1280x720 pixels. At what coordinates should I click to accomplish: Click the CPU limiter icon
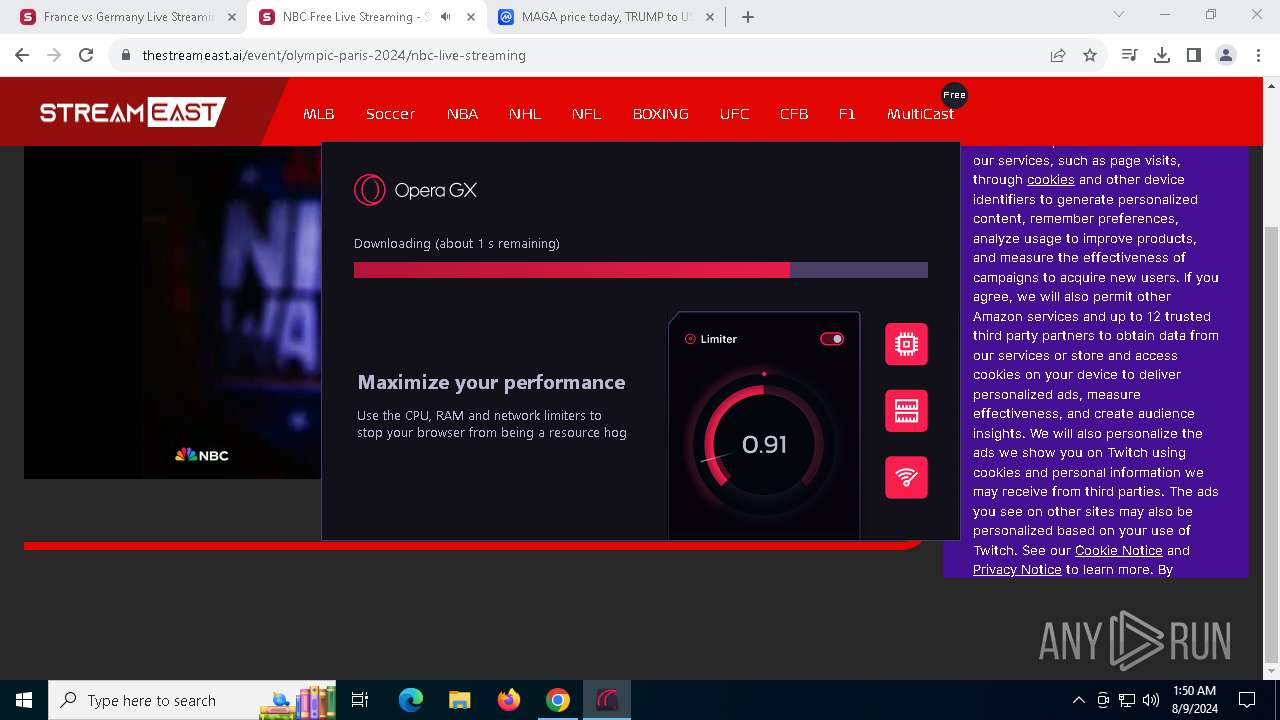[x=906, y=344]
